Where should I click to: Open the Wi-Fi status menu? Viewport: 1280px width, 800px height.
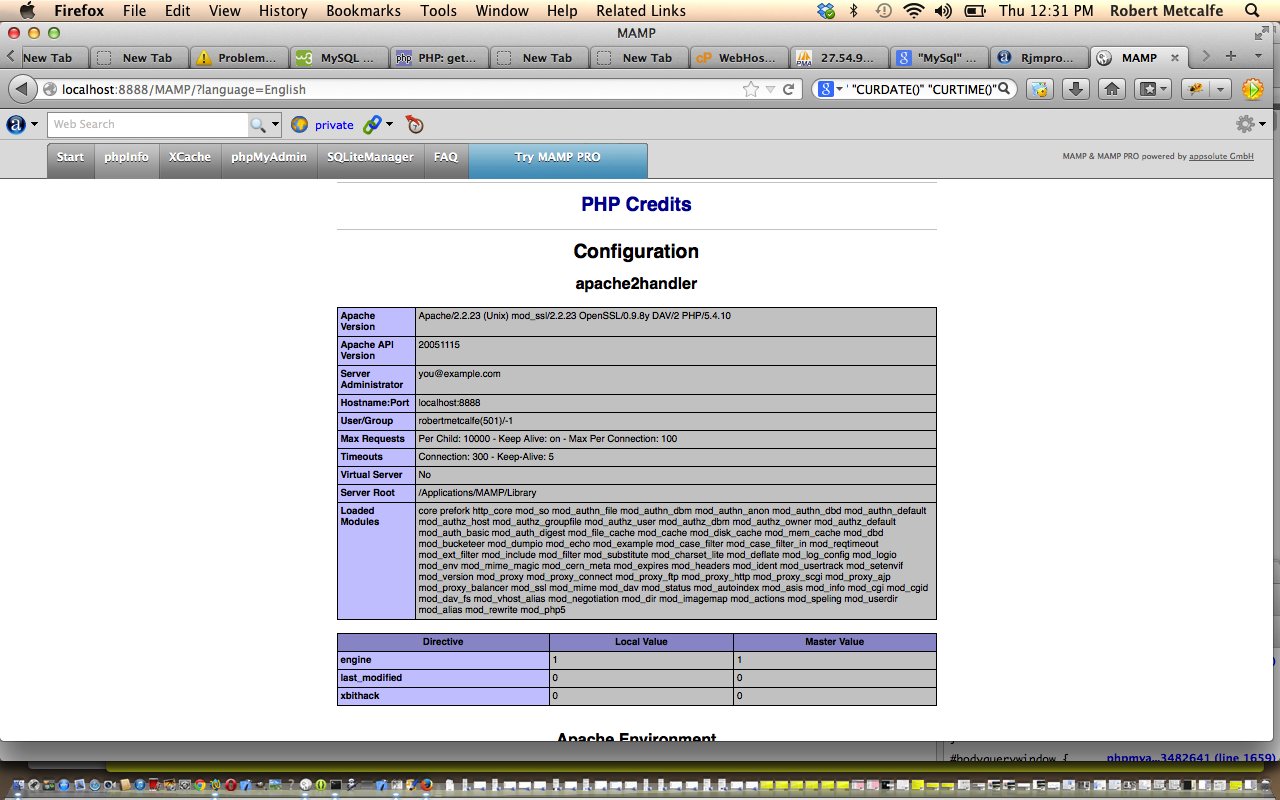[x=913, y=11]
